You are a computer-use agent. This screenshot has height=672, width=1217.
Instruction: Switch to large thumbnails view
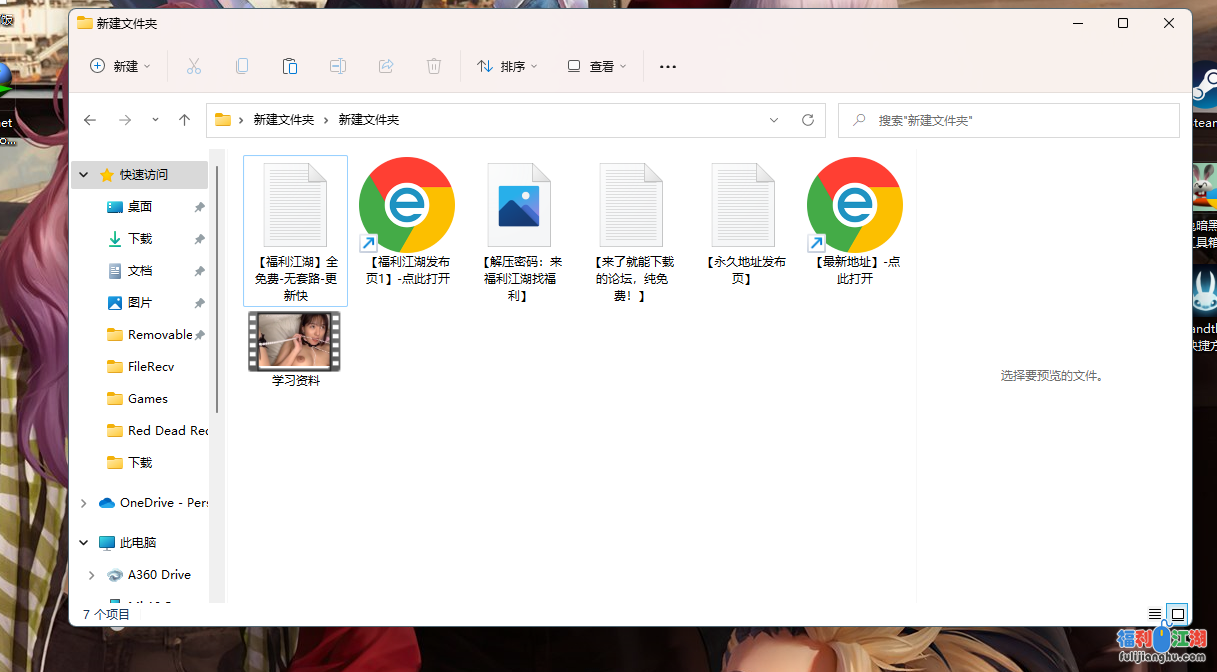[1178, 614]
